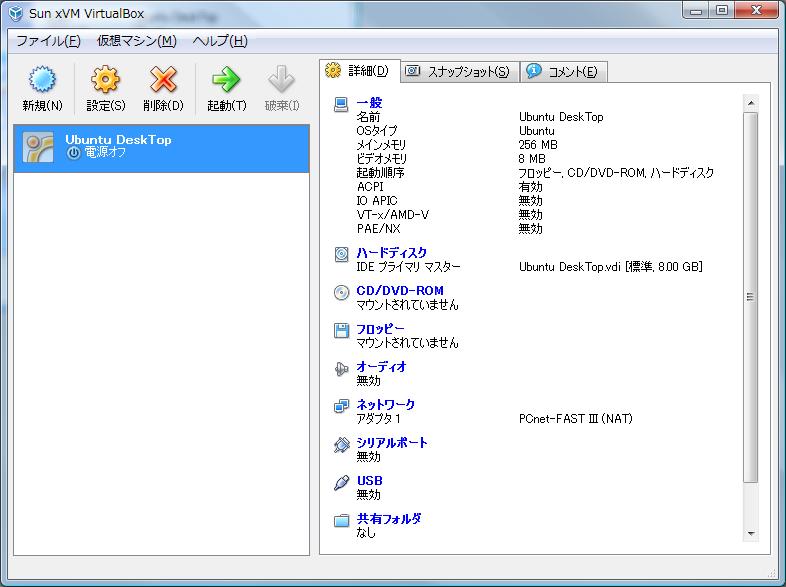
Task: Click the CD/DVD-ROM section disc icon
Action: pos(341,292)
